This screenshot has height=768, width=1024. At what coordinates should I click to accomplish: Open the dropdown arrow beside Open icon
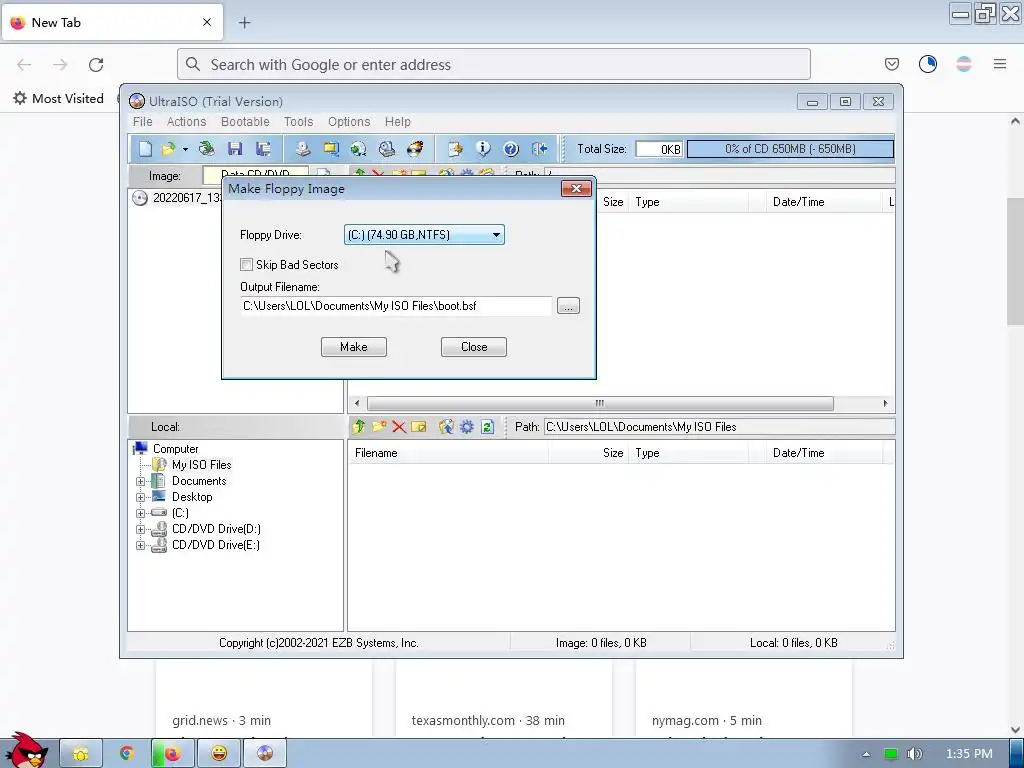point(185,150)
